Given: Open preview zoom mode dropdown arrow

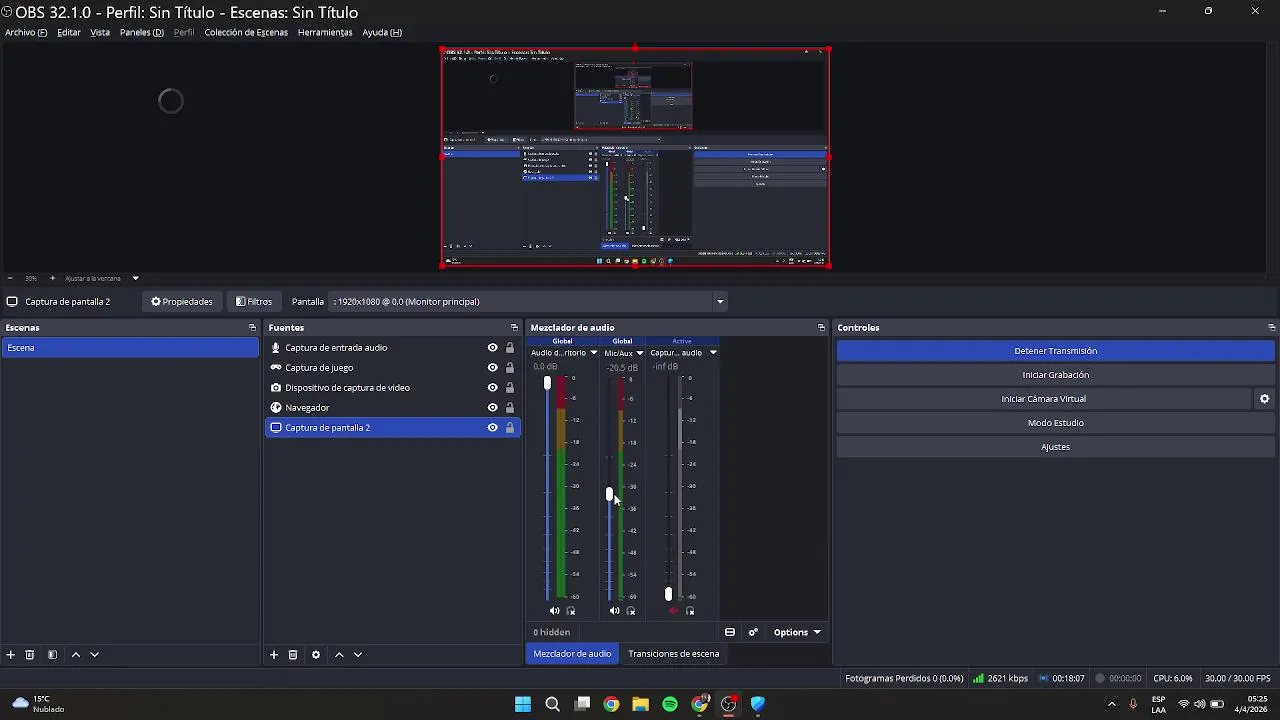Looking at the screenshot, I should pyautogui.click(x=135, y=278).
